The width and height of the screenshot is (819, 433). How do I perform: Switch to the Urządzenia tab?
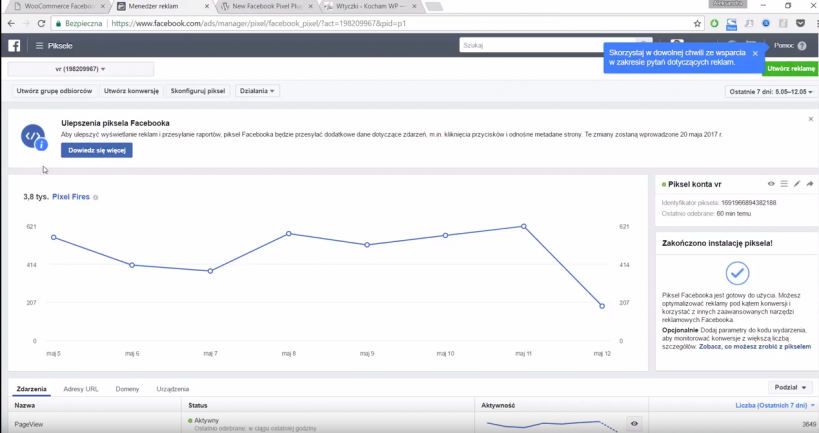[172, 389]
